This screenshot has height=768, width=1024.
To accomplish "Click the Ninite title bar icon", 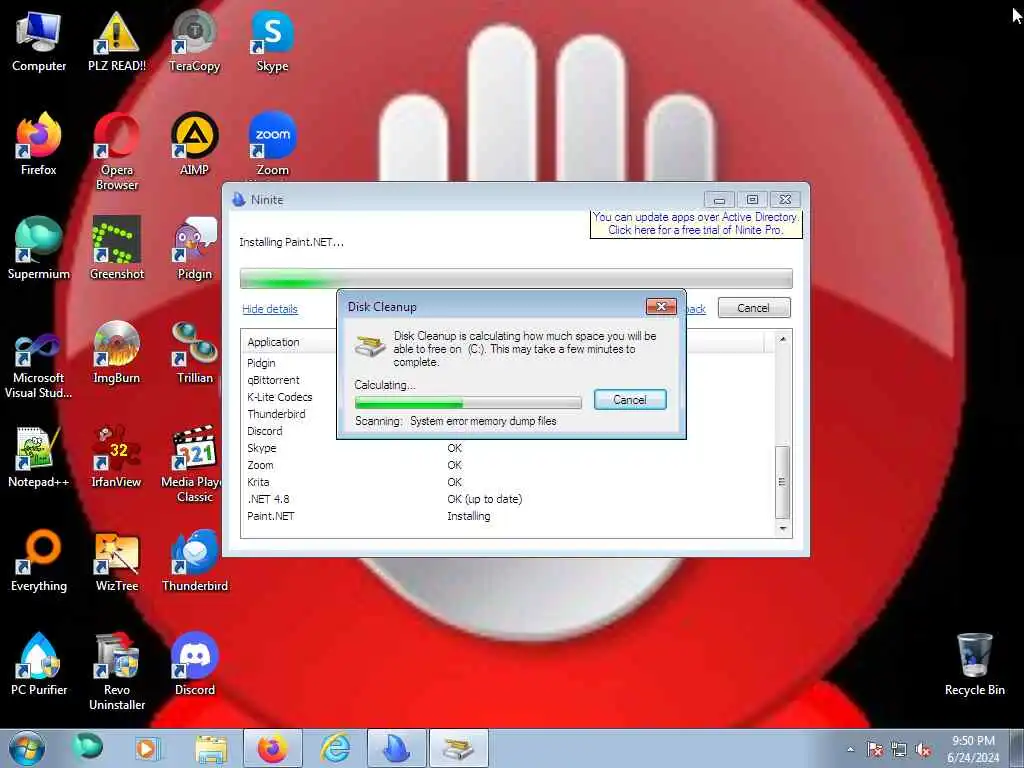I will [x=238, y=199].
